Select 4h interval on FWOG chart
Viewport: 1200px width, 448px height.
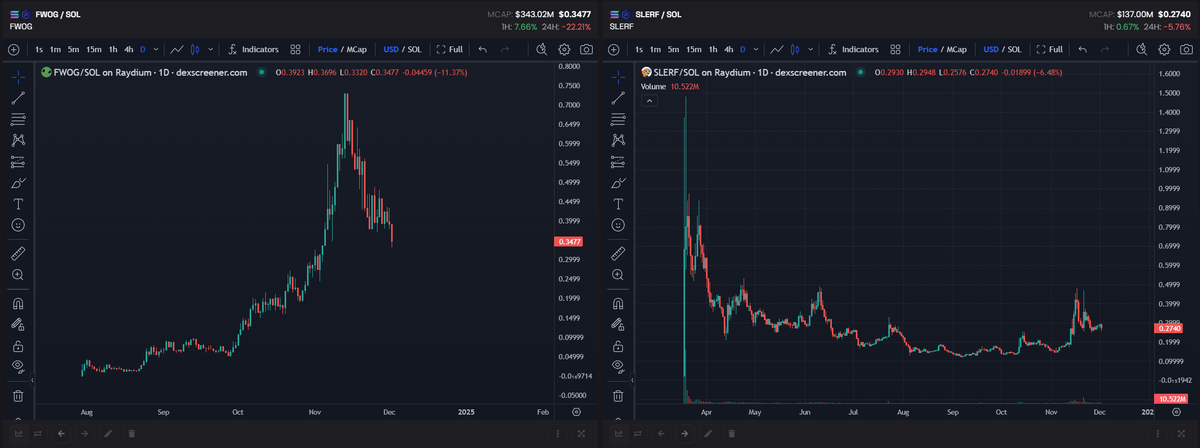tap(128, 49)
